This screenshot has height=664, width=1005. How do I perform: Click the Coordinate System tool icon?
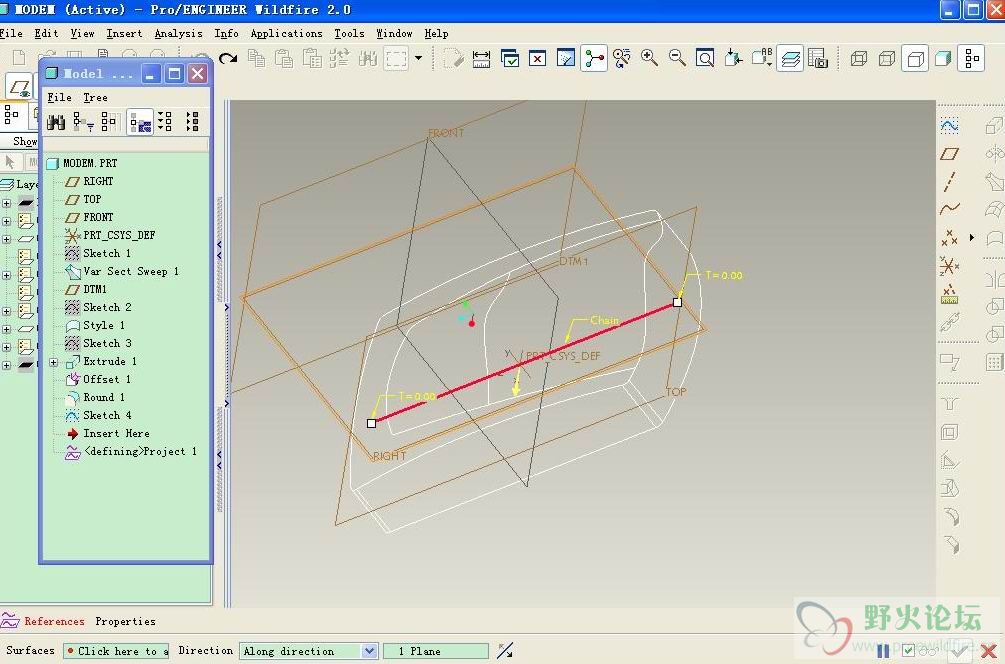949,265
